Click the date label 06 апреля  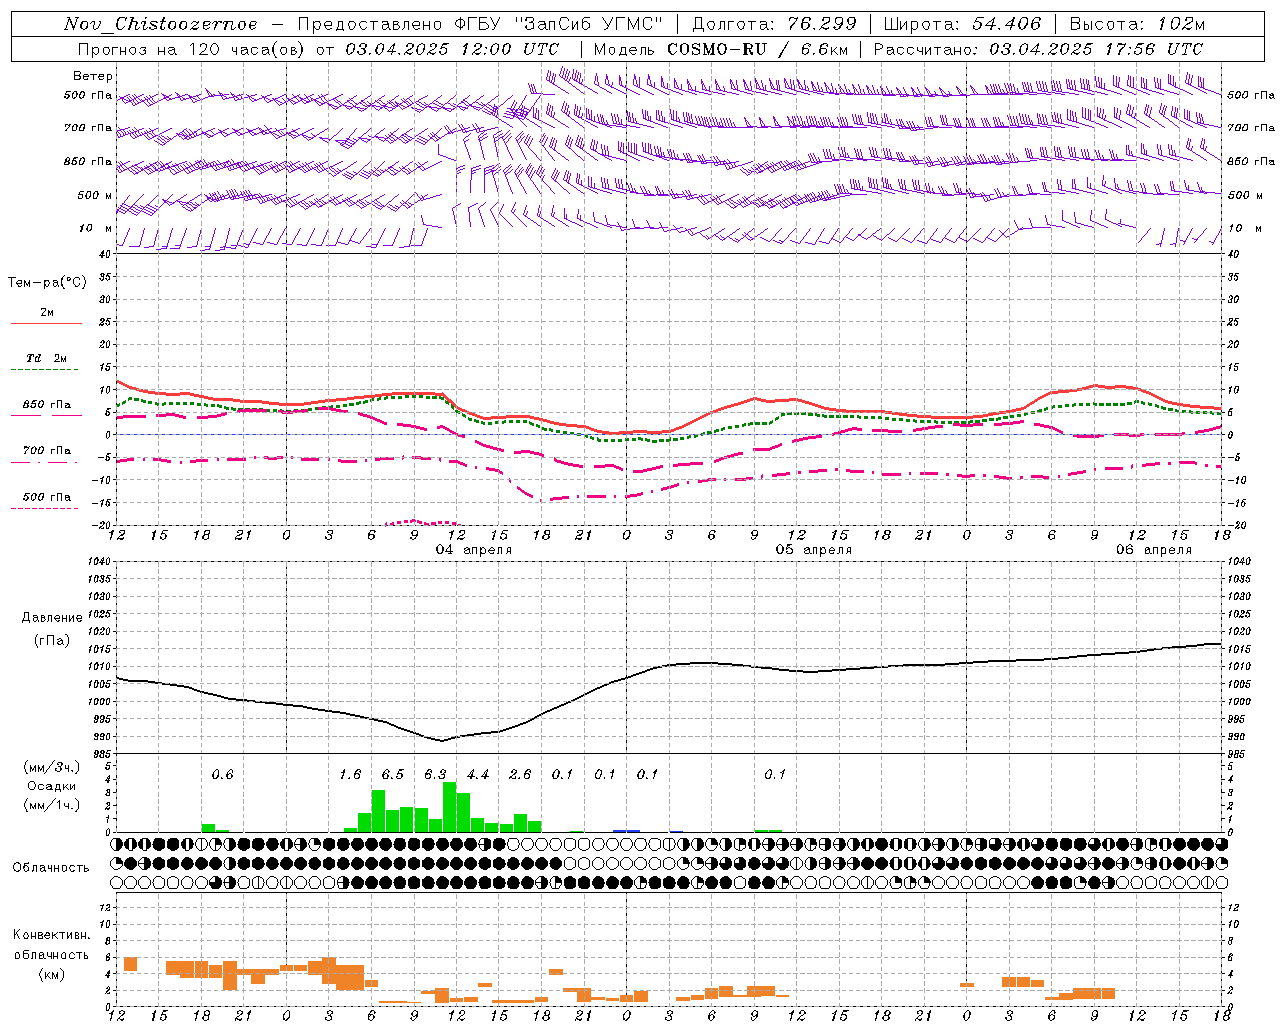pyautogui.click(x=1154, y=550)
